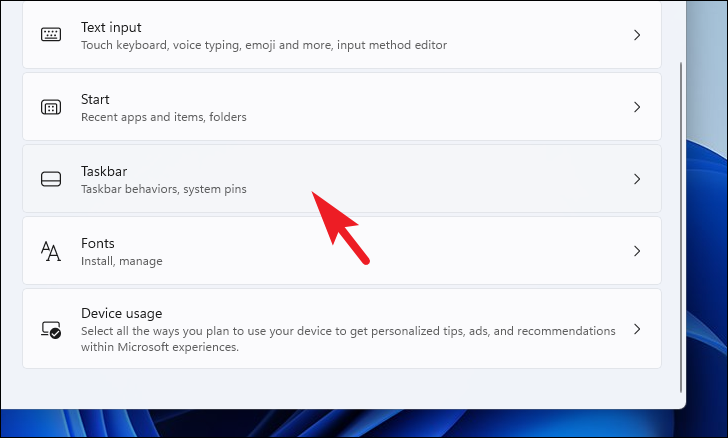
Task: Click 'Taskbar behaviors, system pins' description
Action: (x=163, y=189)
